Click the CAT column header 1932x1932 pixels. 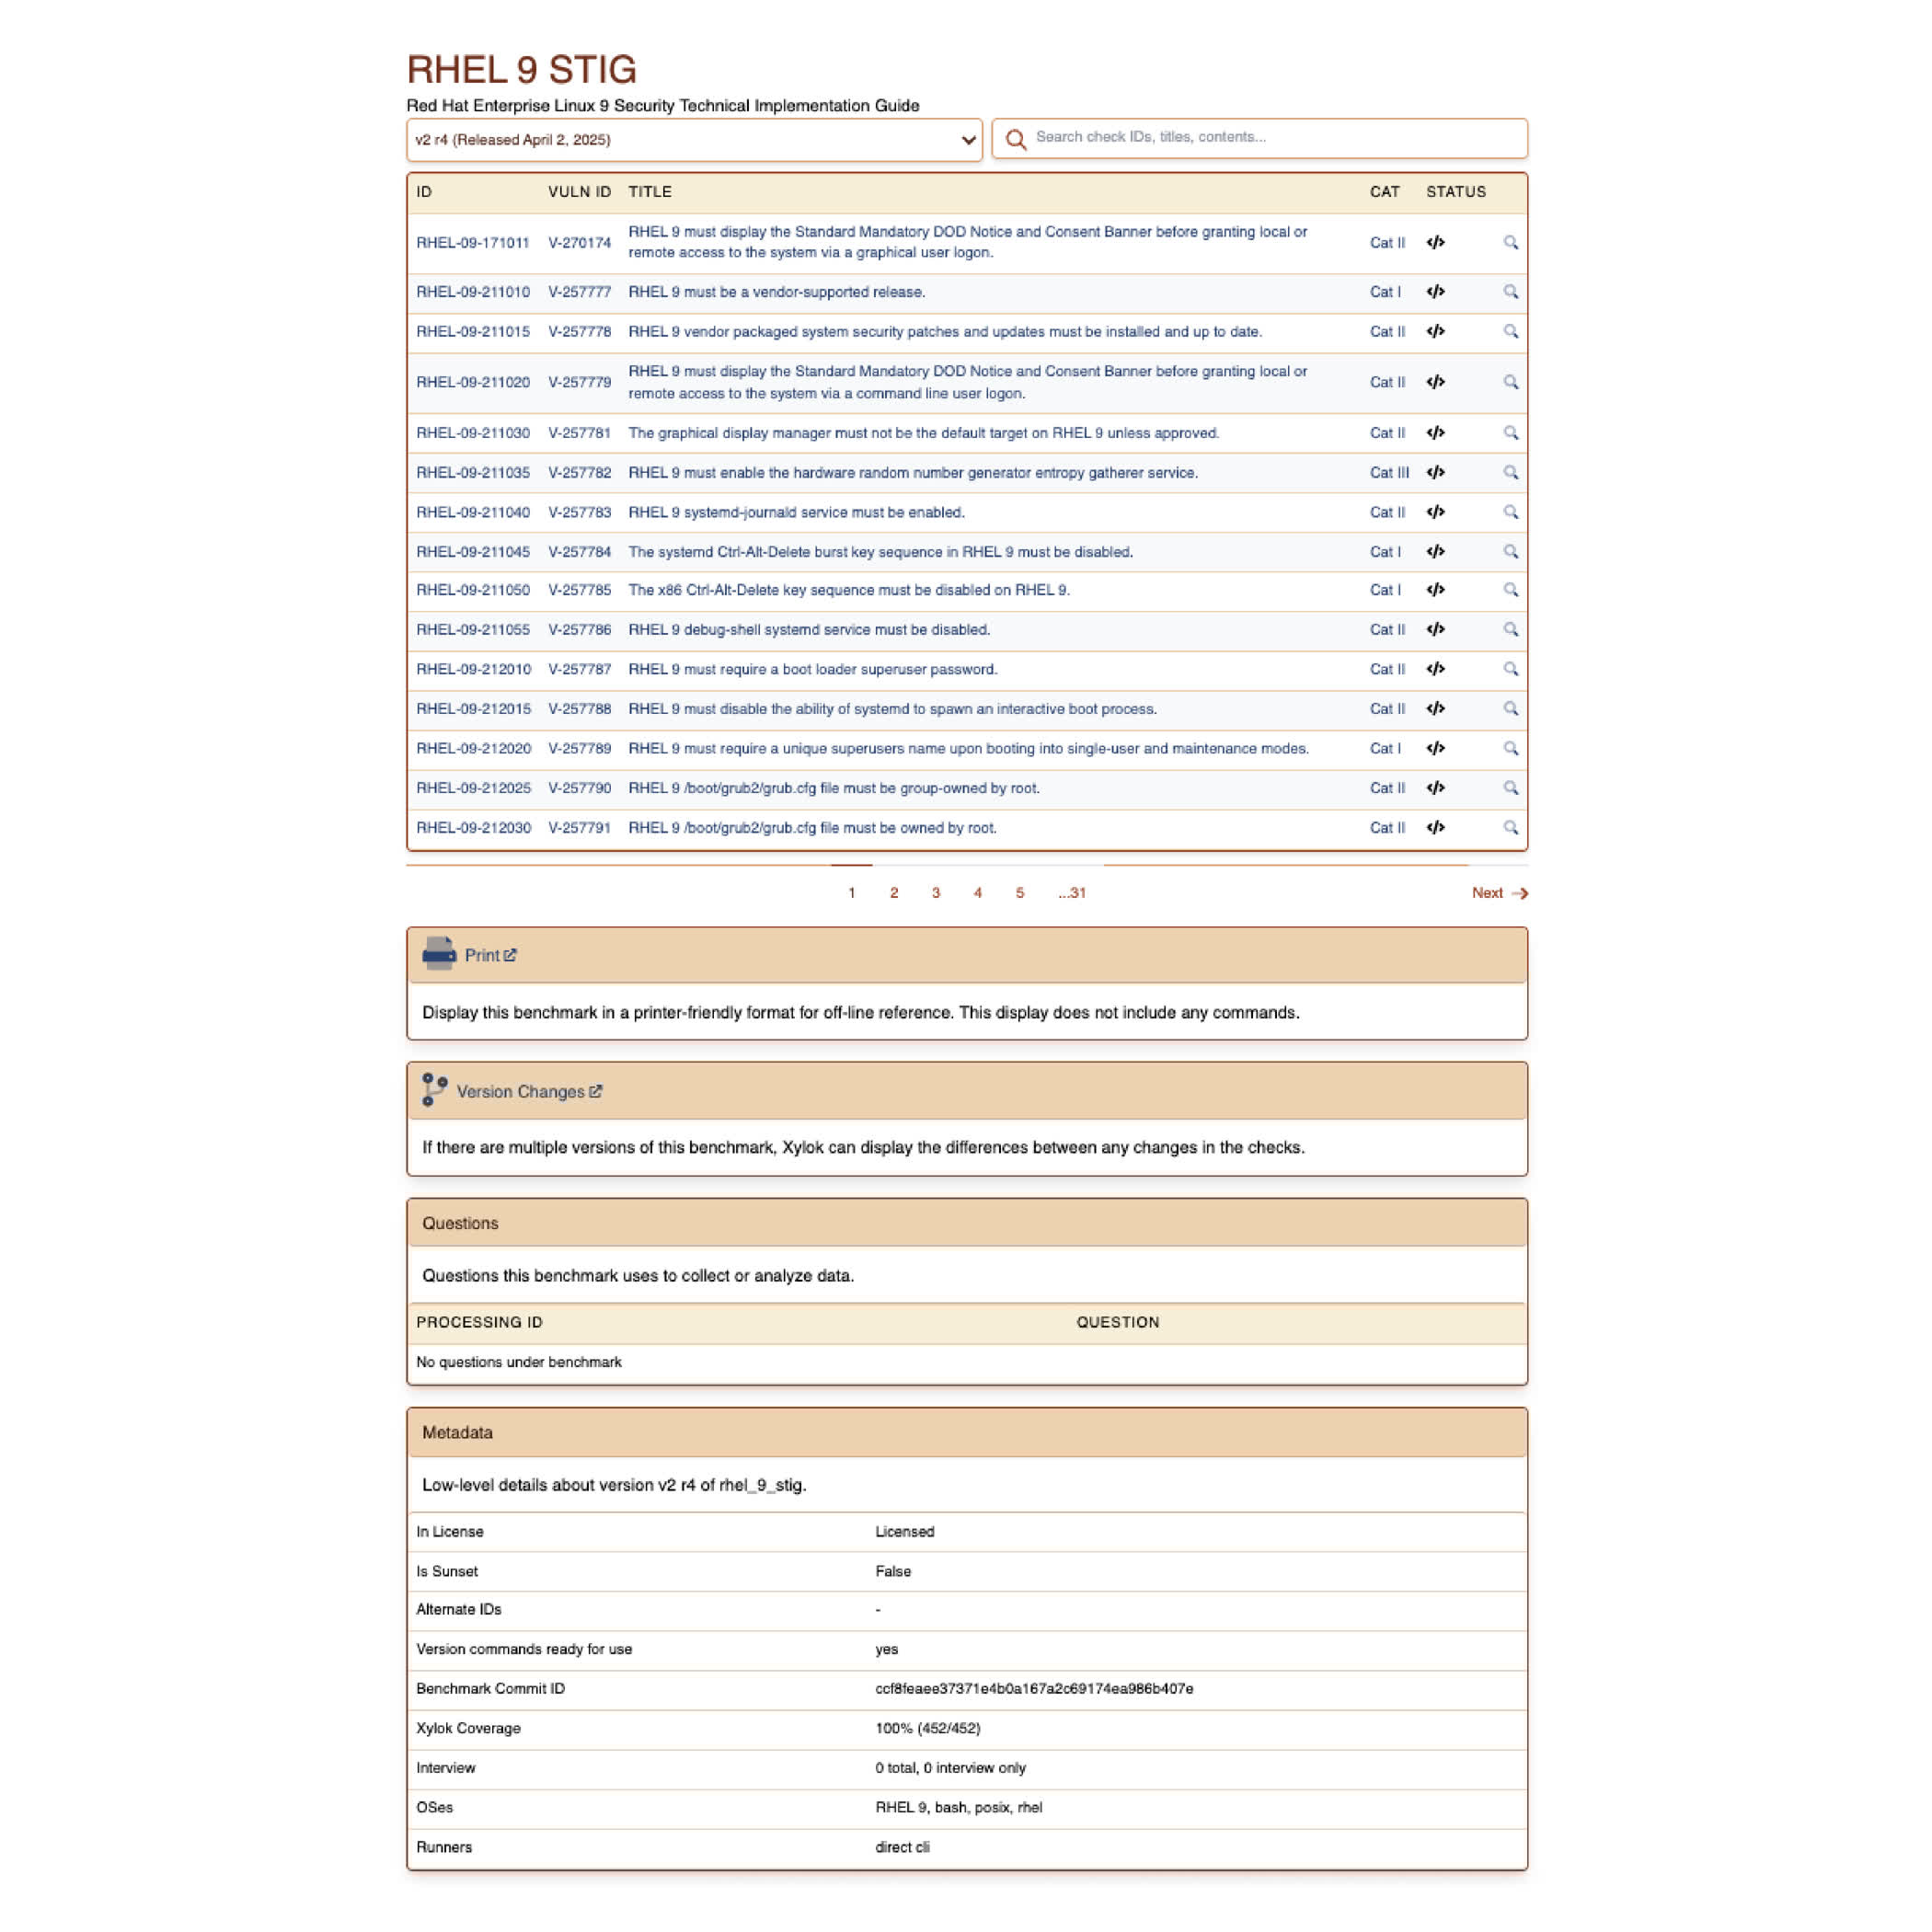pos(1384,192)
